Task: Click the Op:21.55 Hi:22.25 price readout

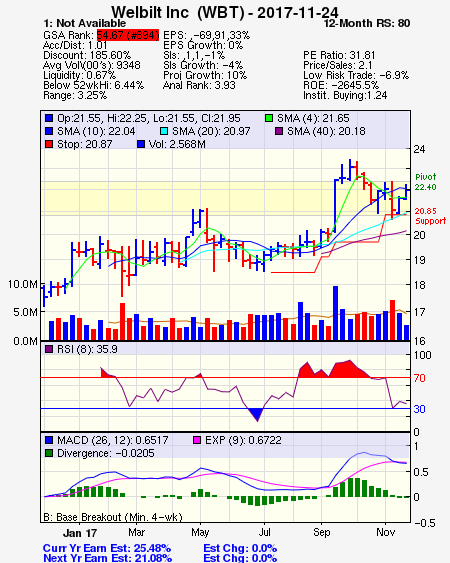Action: click(149, 118)
